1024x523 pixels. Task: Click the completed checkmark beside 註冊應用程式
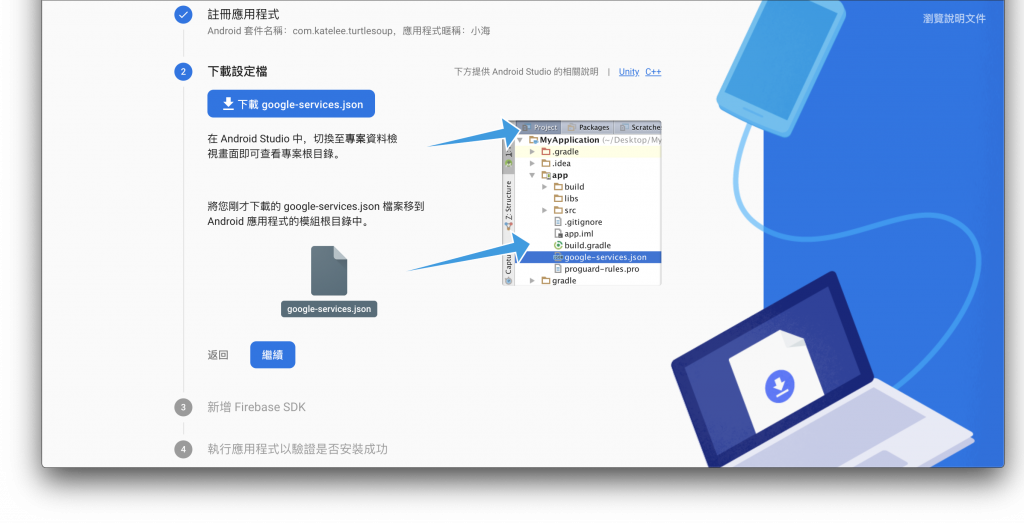tap(184, 14)
